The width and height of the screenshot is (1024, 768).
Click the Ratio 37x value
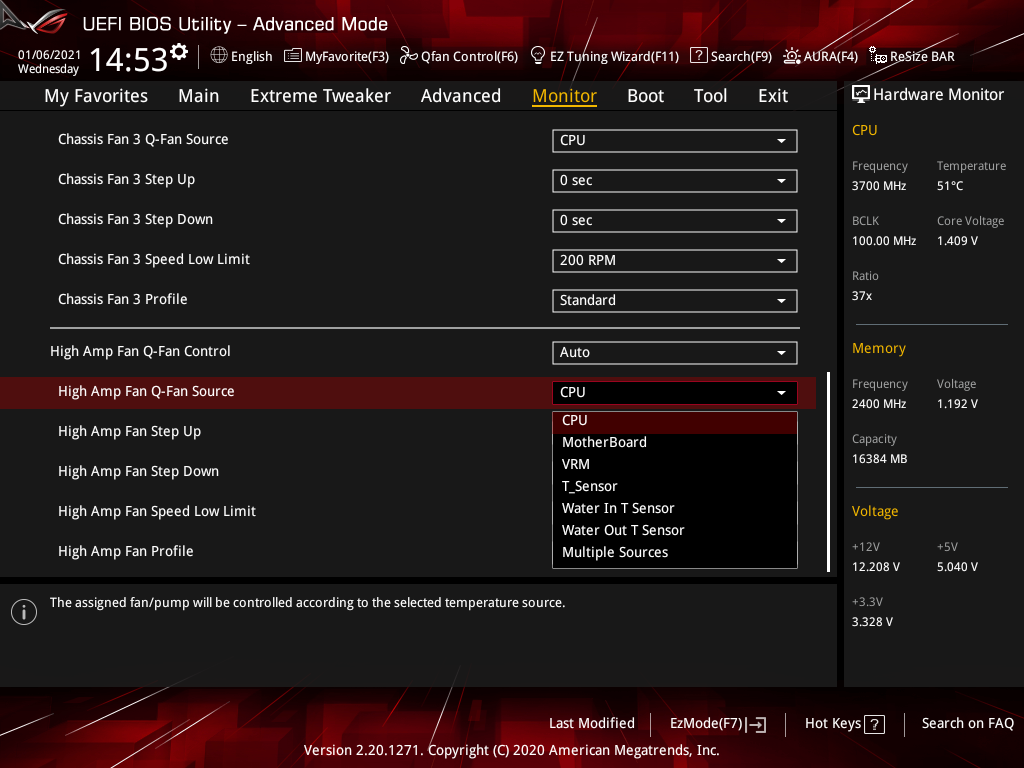(861, 296)
